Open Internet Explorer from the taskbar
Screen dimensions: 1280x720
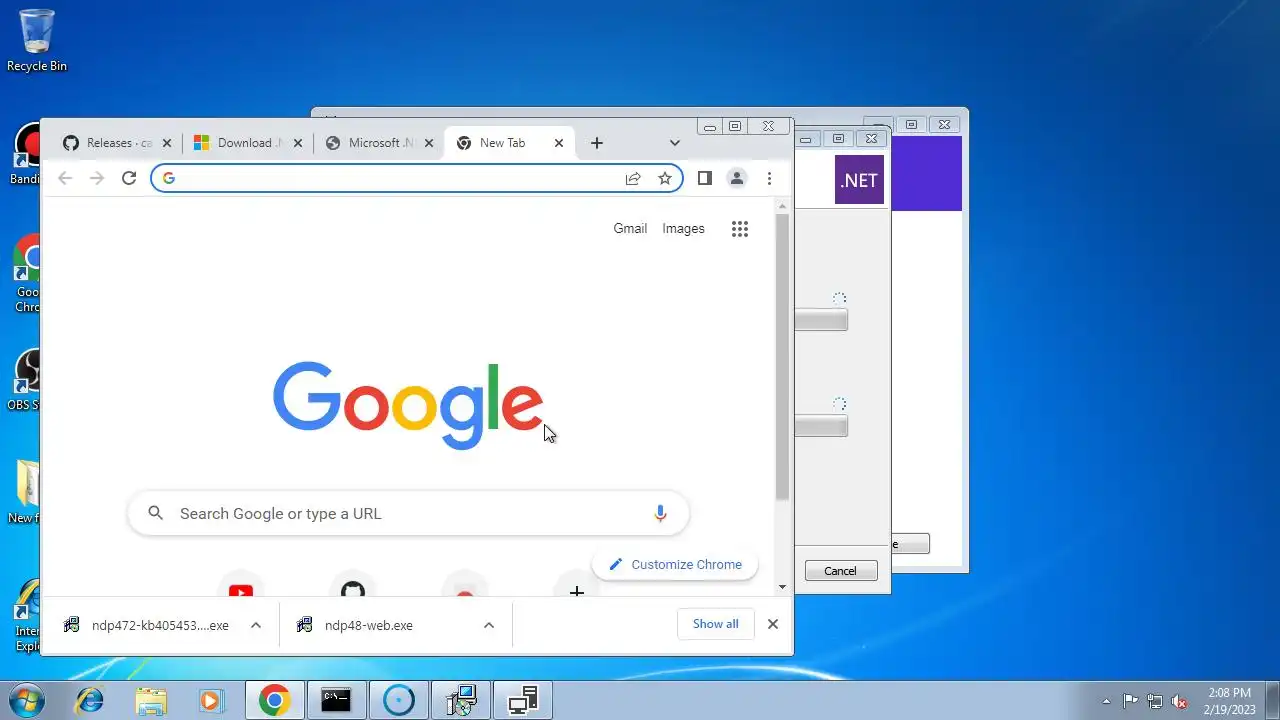[90, 700]
